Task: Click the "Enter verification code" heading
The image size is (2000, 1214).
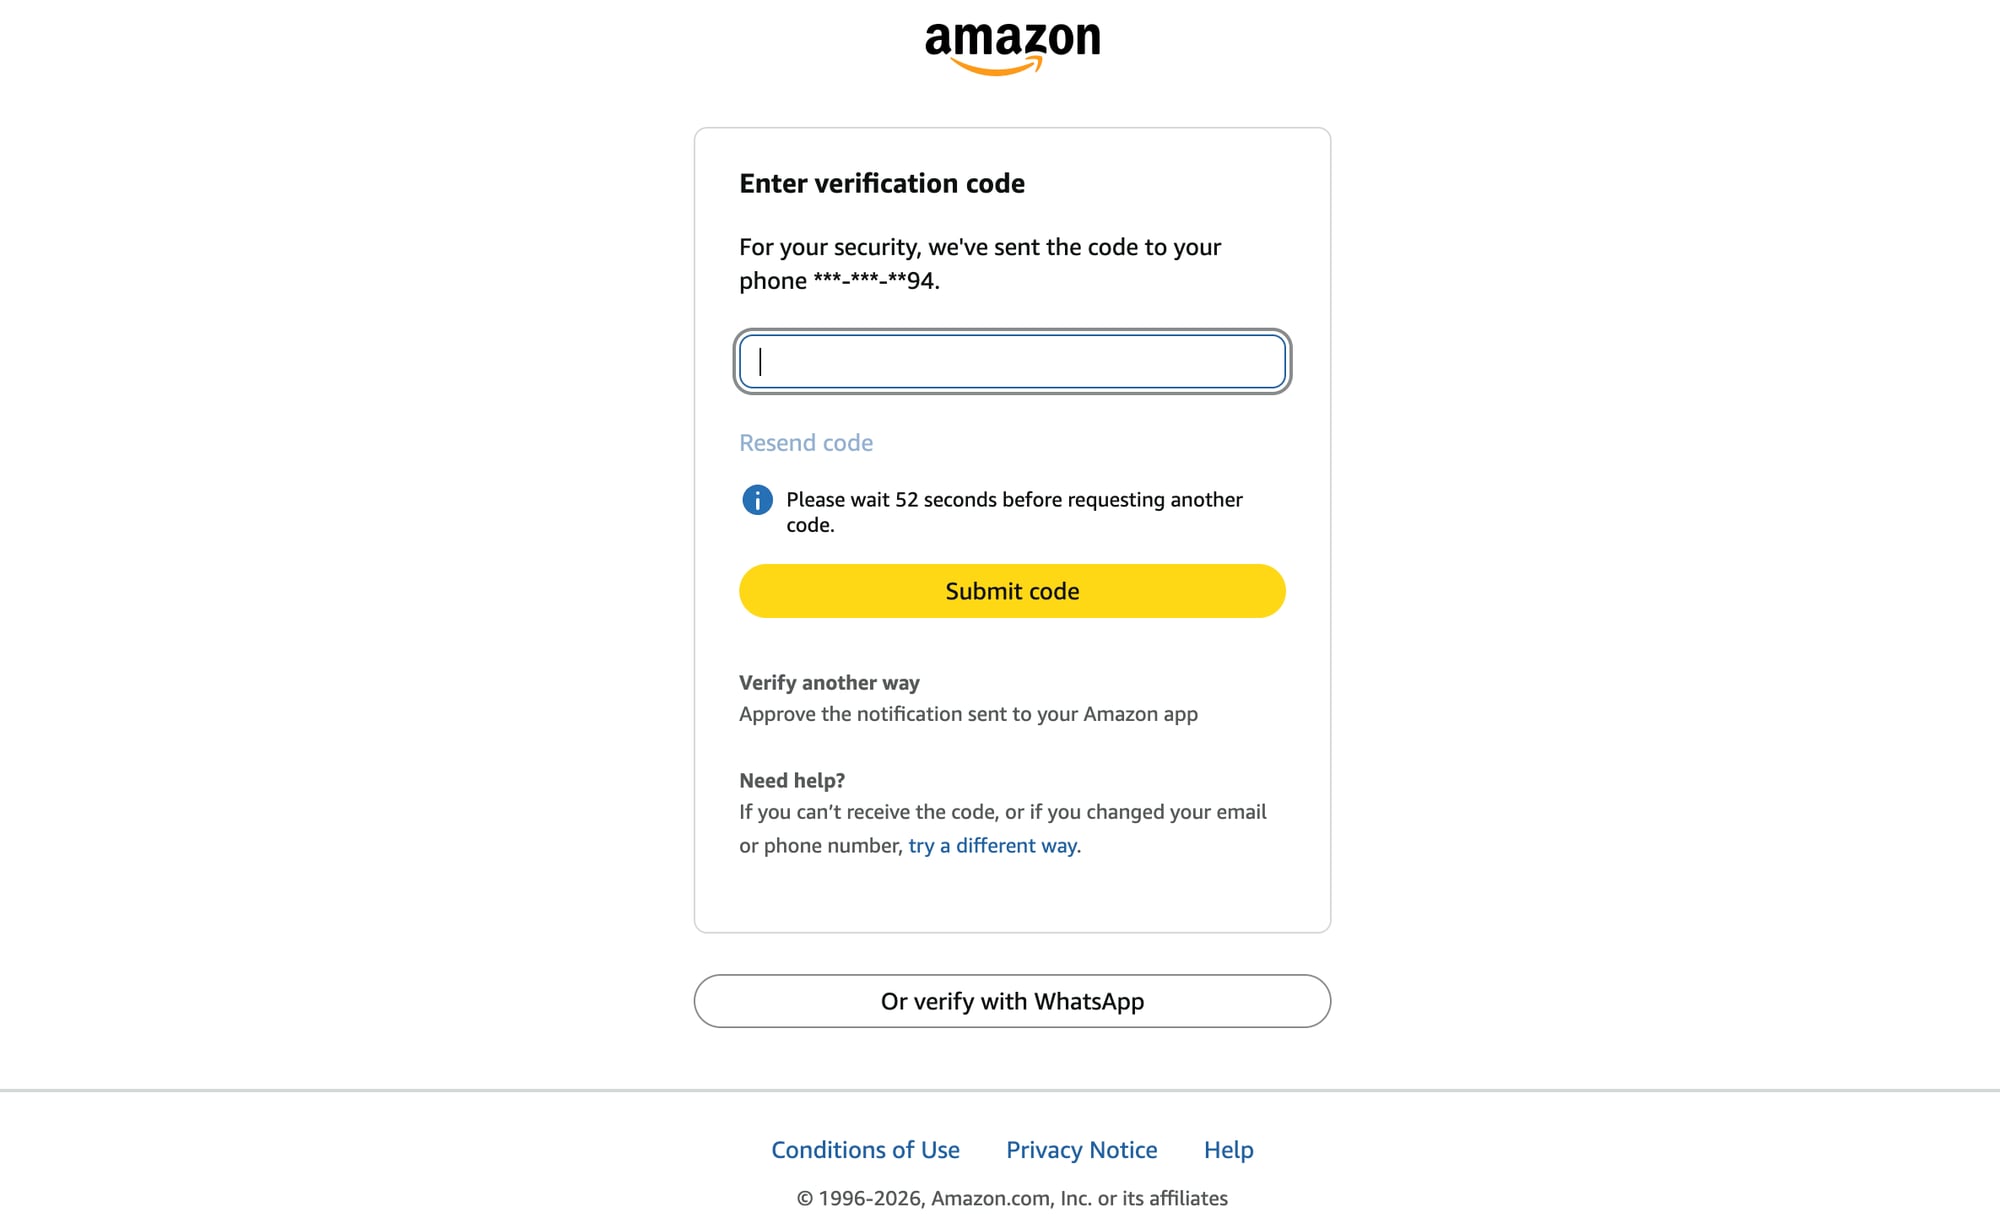Action: point(881,184)
